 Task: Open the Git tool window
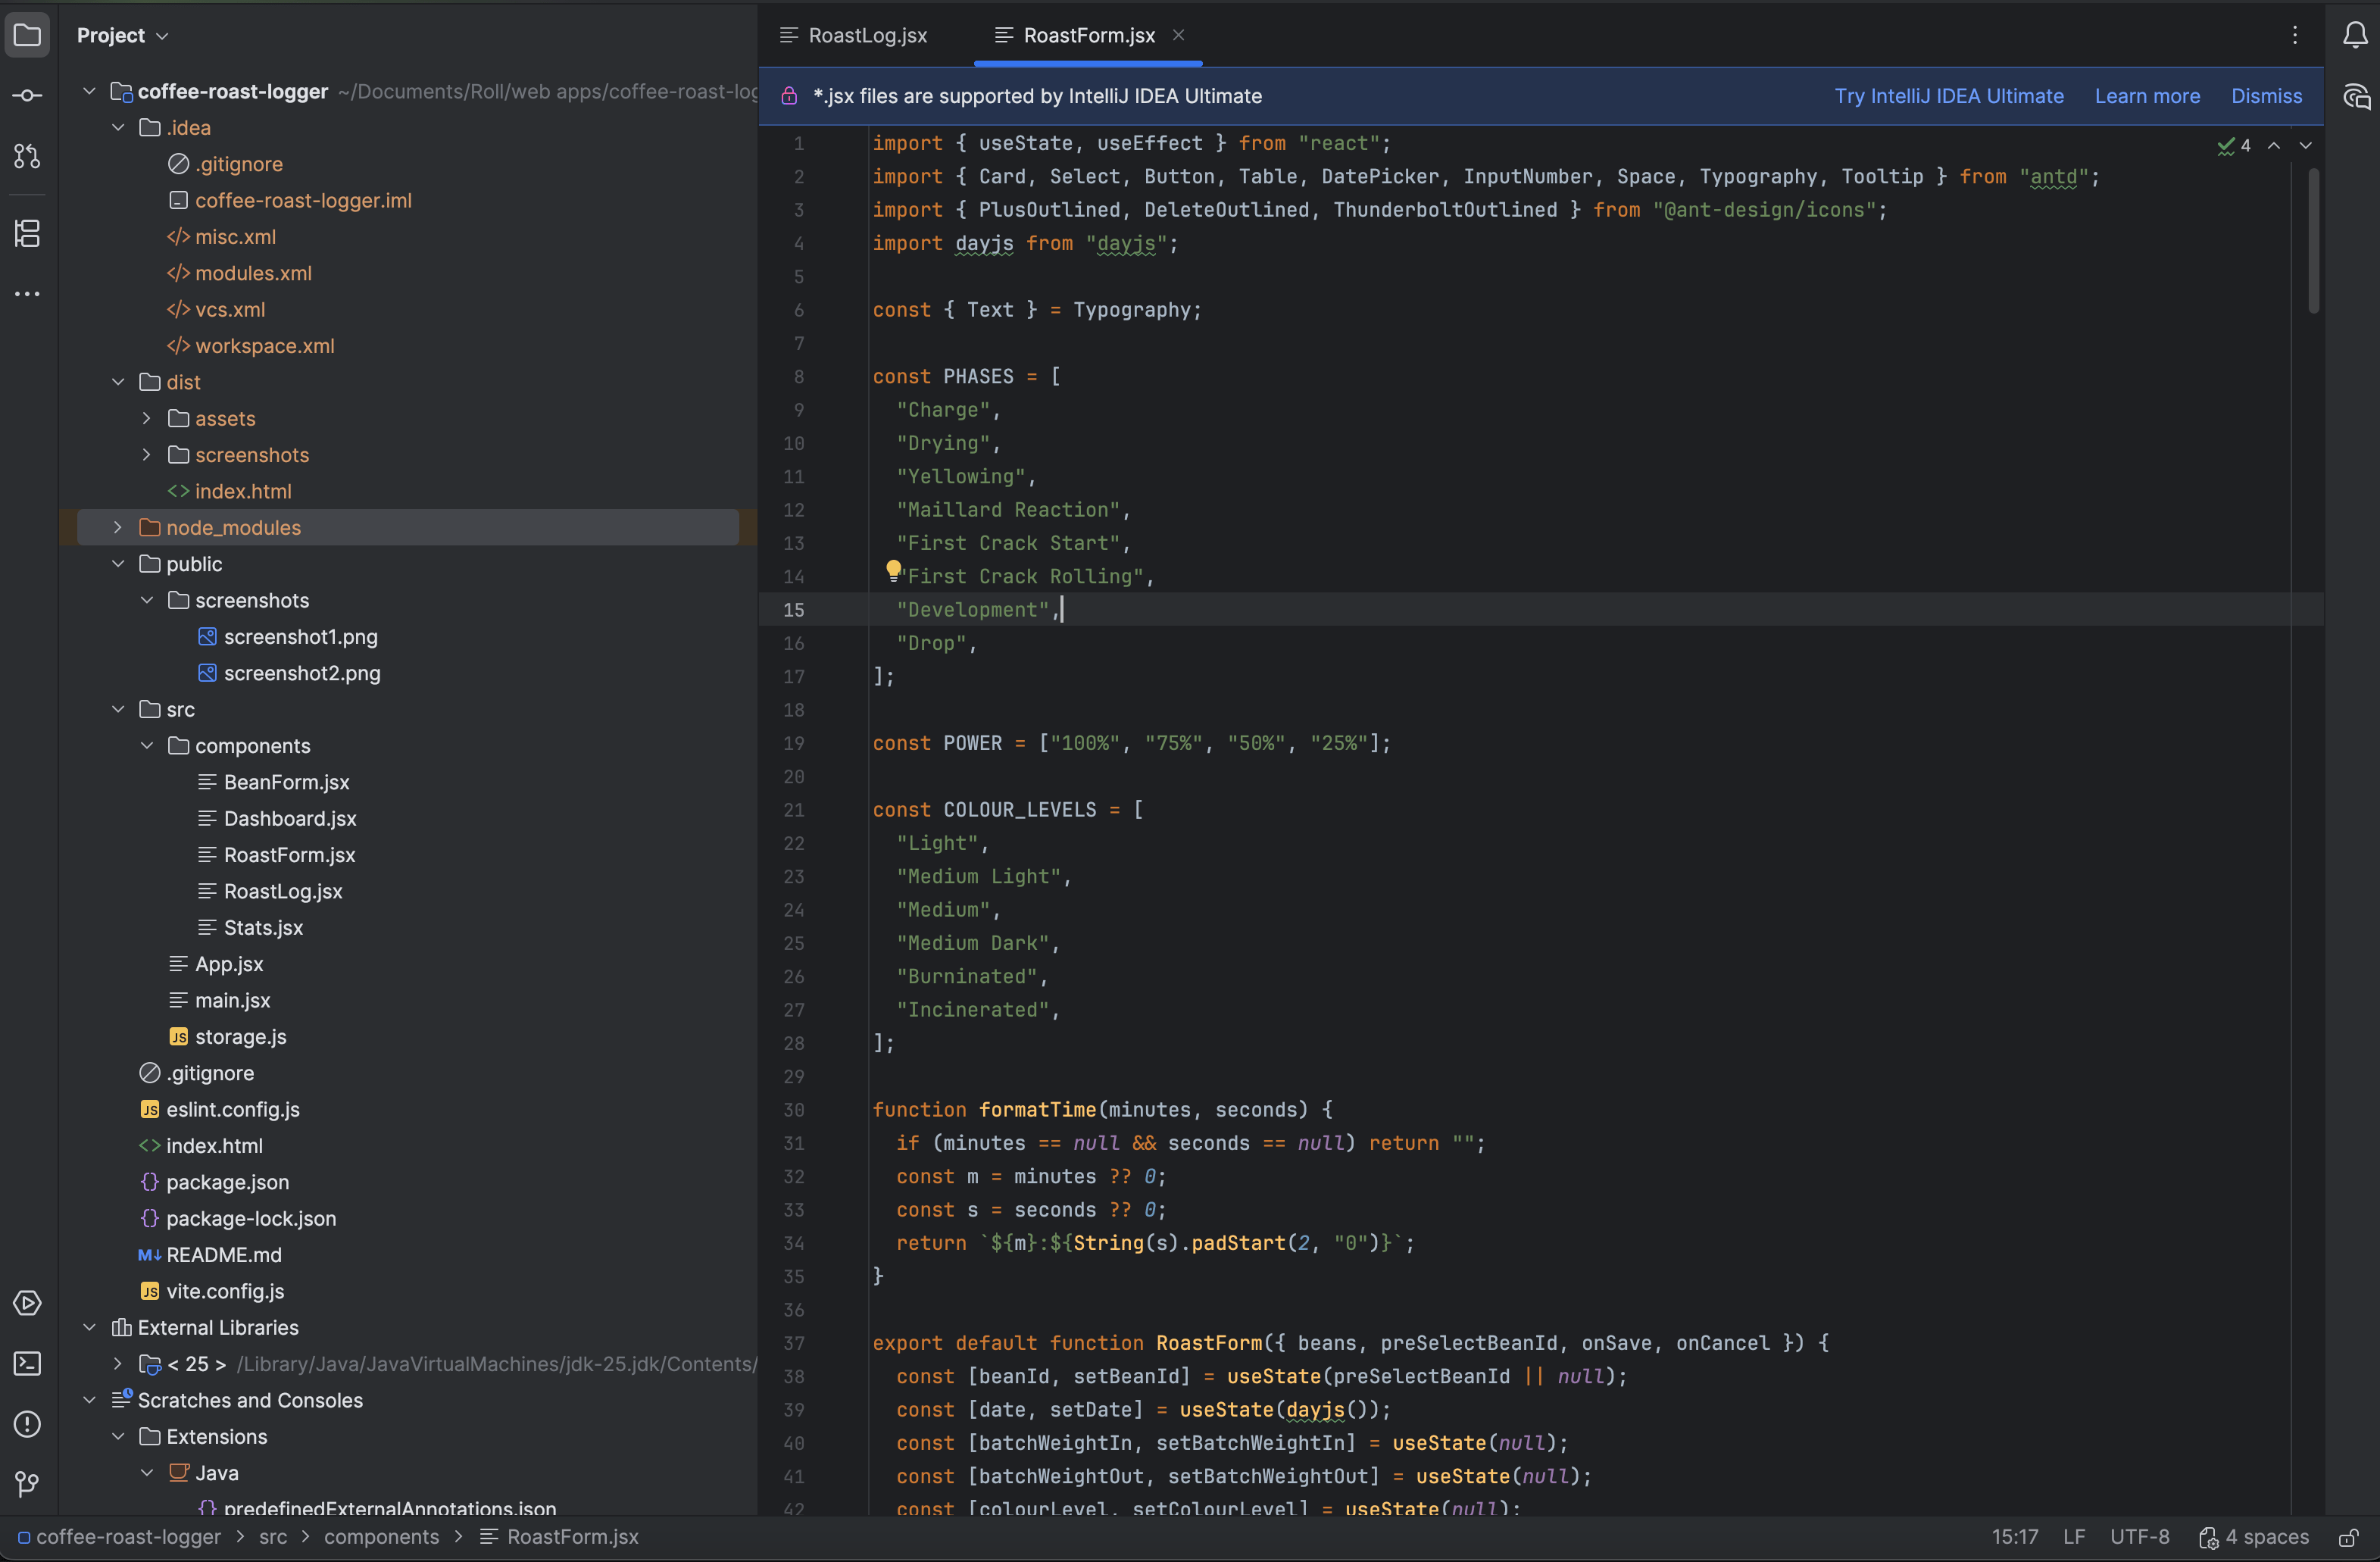tap(27, 1484)
